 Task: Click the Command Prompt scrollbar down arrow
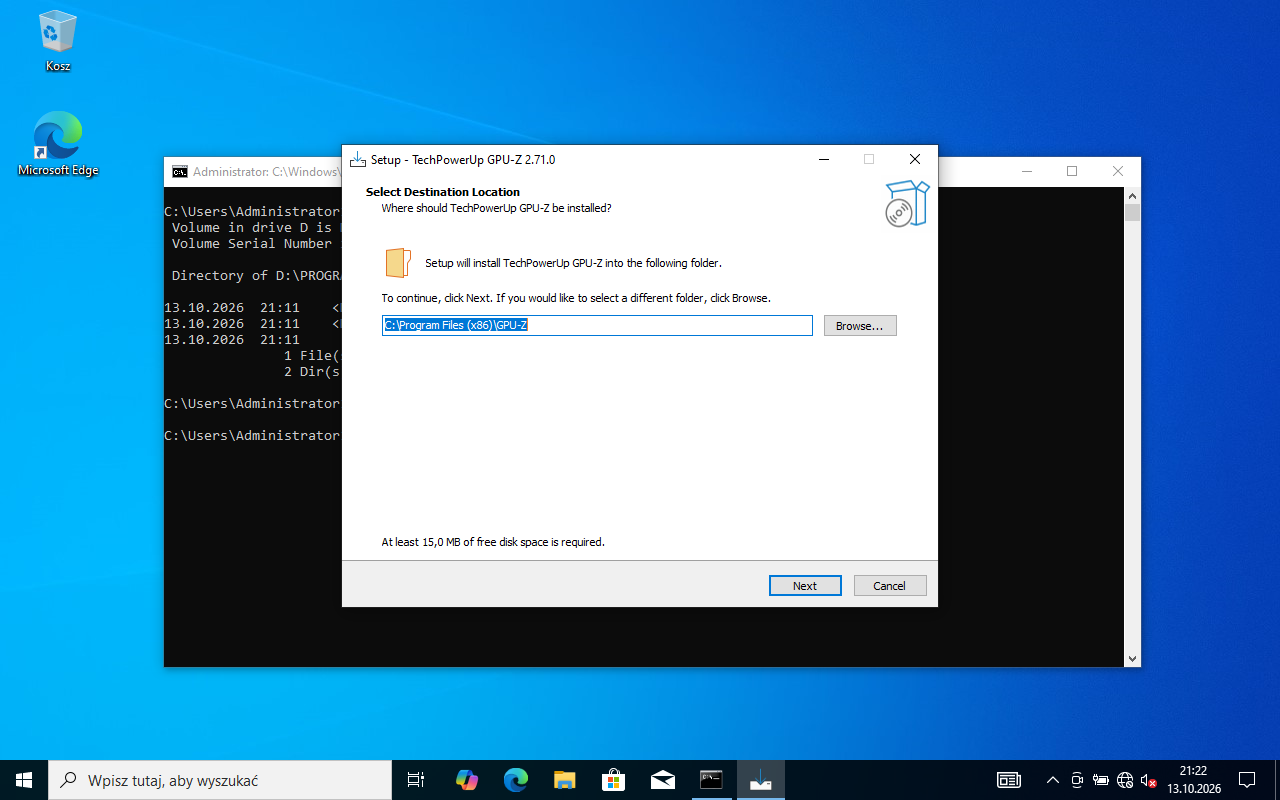1132,658
